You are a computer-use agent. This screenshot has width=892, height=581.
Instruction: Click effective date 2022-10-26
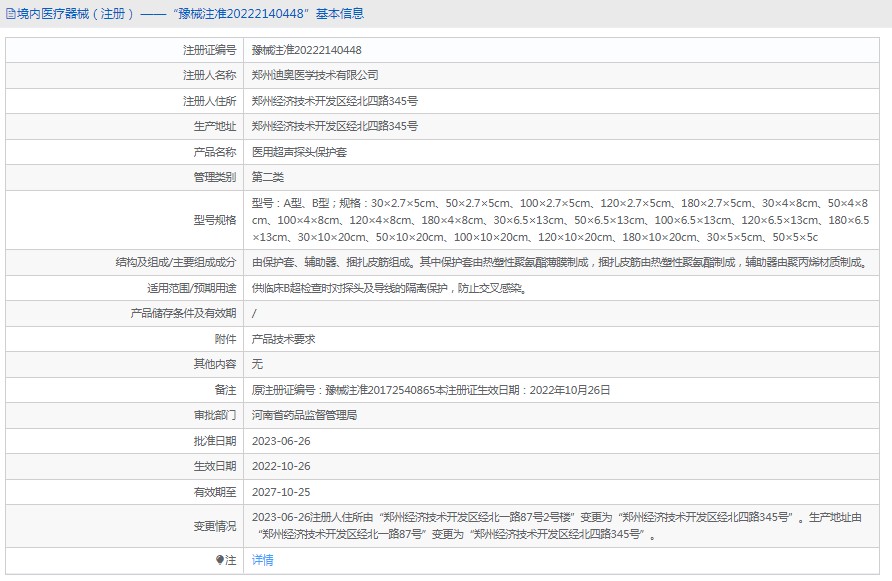[281, 466]
